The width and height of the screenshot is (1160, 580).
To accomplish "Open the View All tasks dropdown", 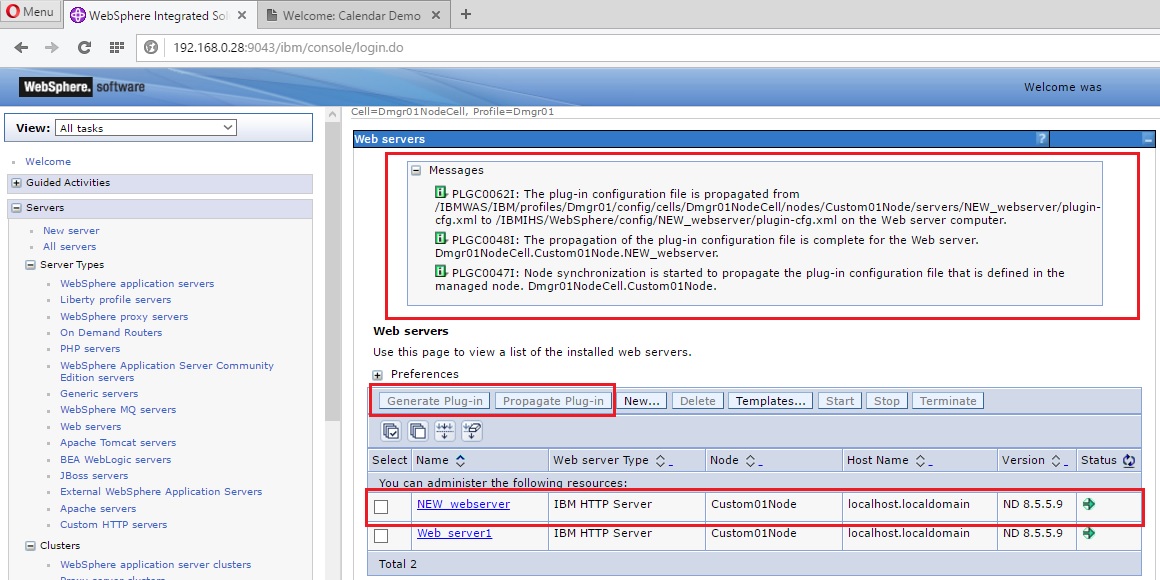I will tap(146, 127).
